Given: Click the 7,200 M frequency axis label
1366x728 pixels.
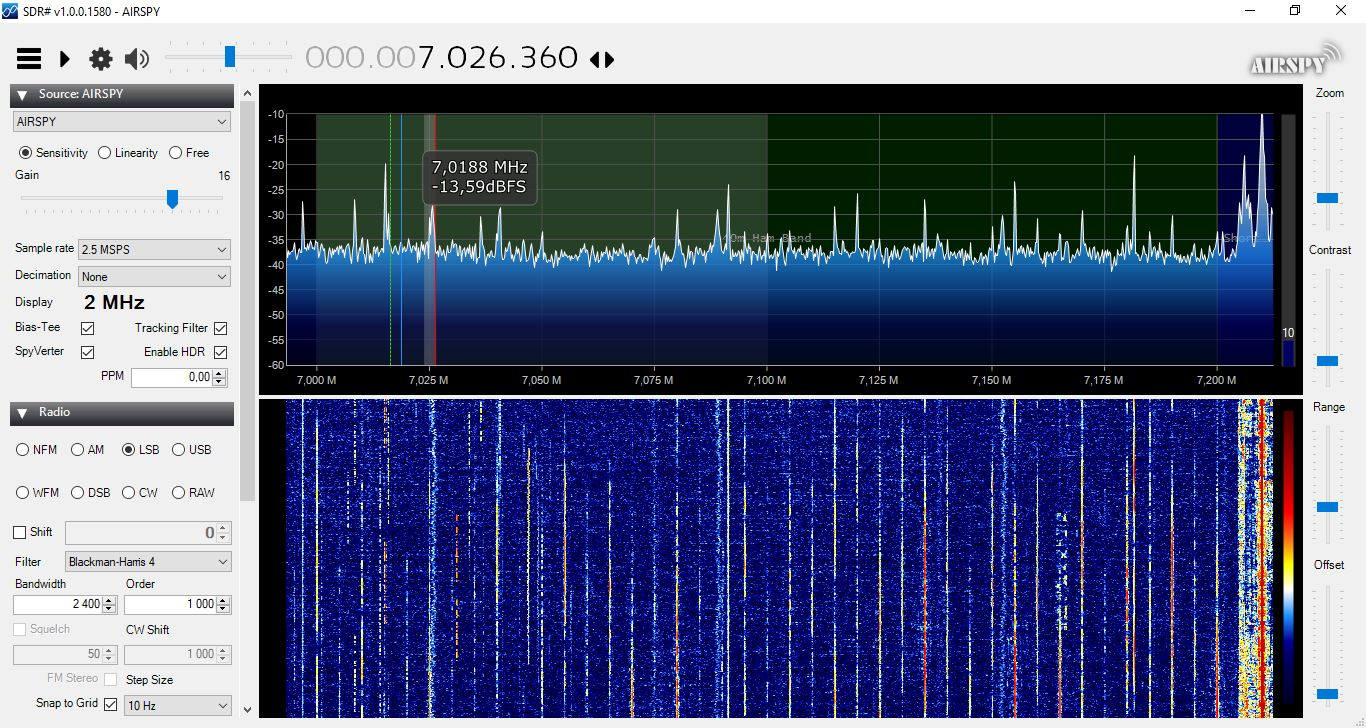Looking at the screenshot, I should (x=1216, y=381).
